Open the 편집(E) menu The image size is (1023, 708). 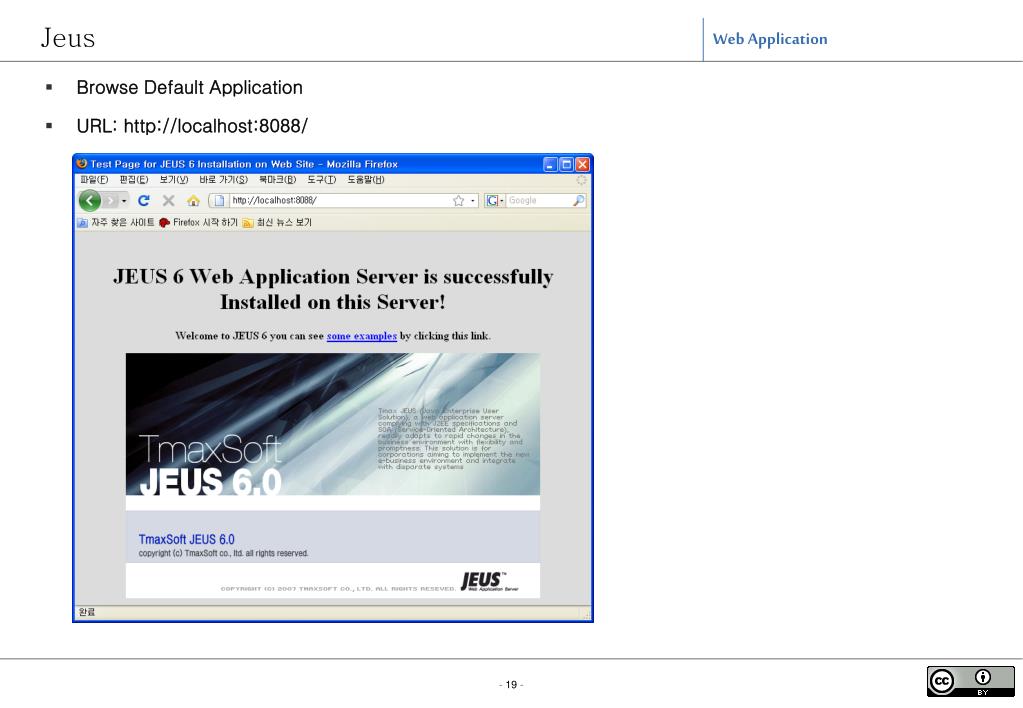tap(134, 179)
